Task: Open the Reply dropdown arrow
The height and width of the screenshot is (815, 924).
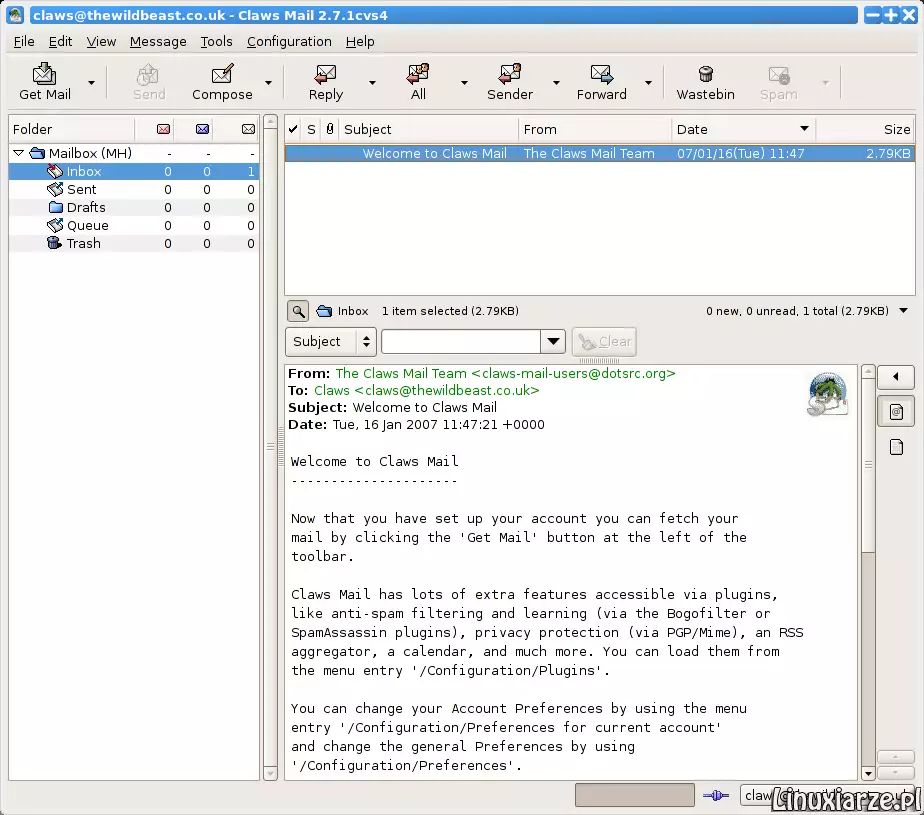Action: [372, 83]
